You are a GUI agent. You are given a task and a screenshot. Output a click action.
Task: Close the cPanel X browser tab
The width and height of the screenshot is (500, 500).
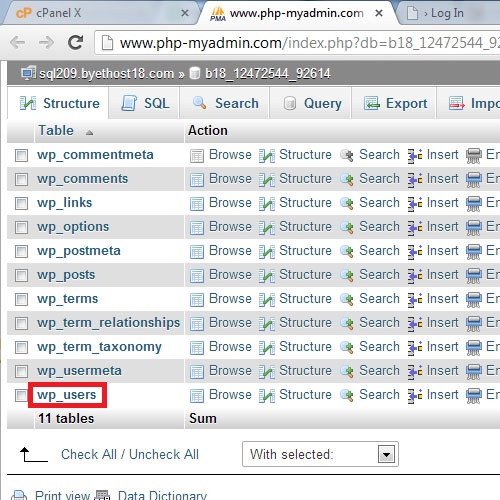pos(185,13)
